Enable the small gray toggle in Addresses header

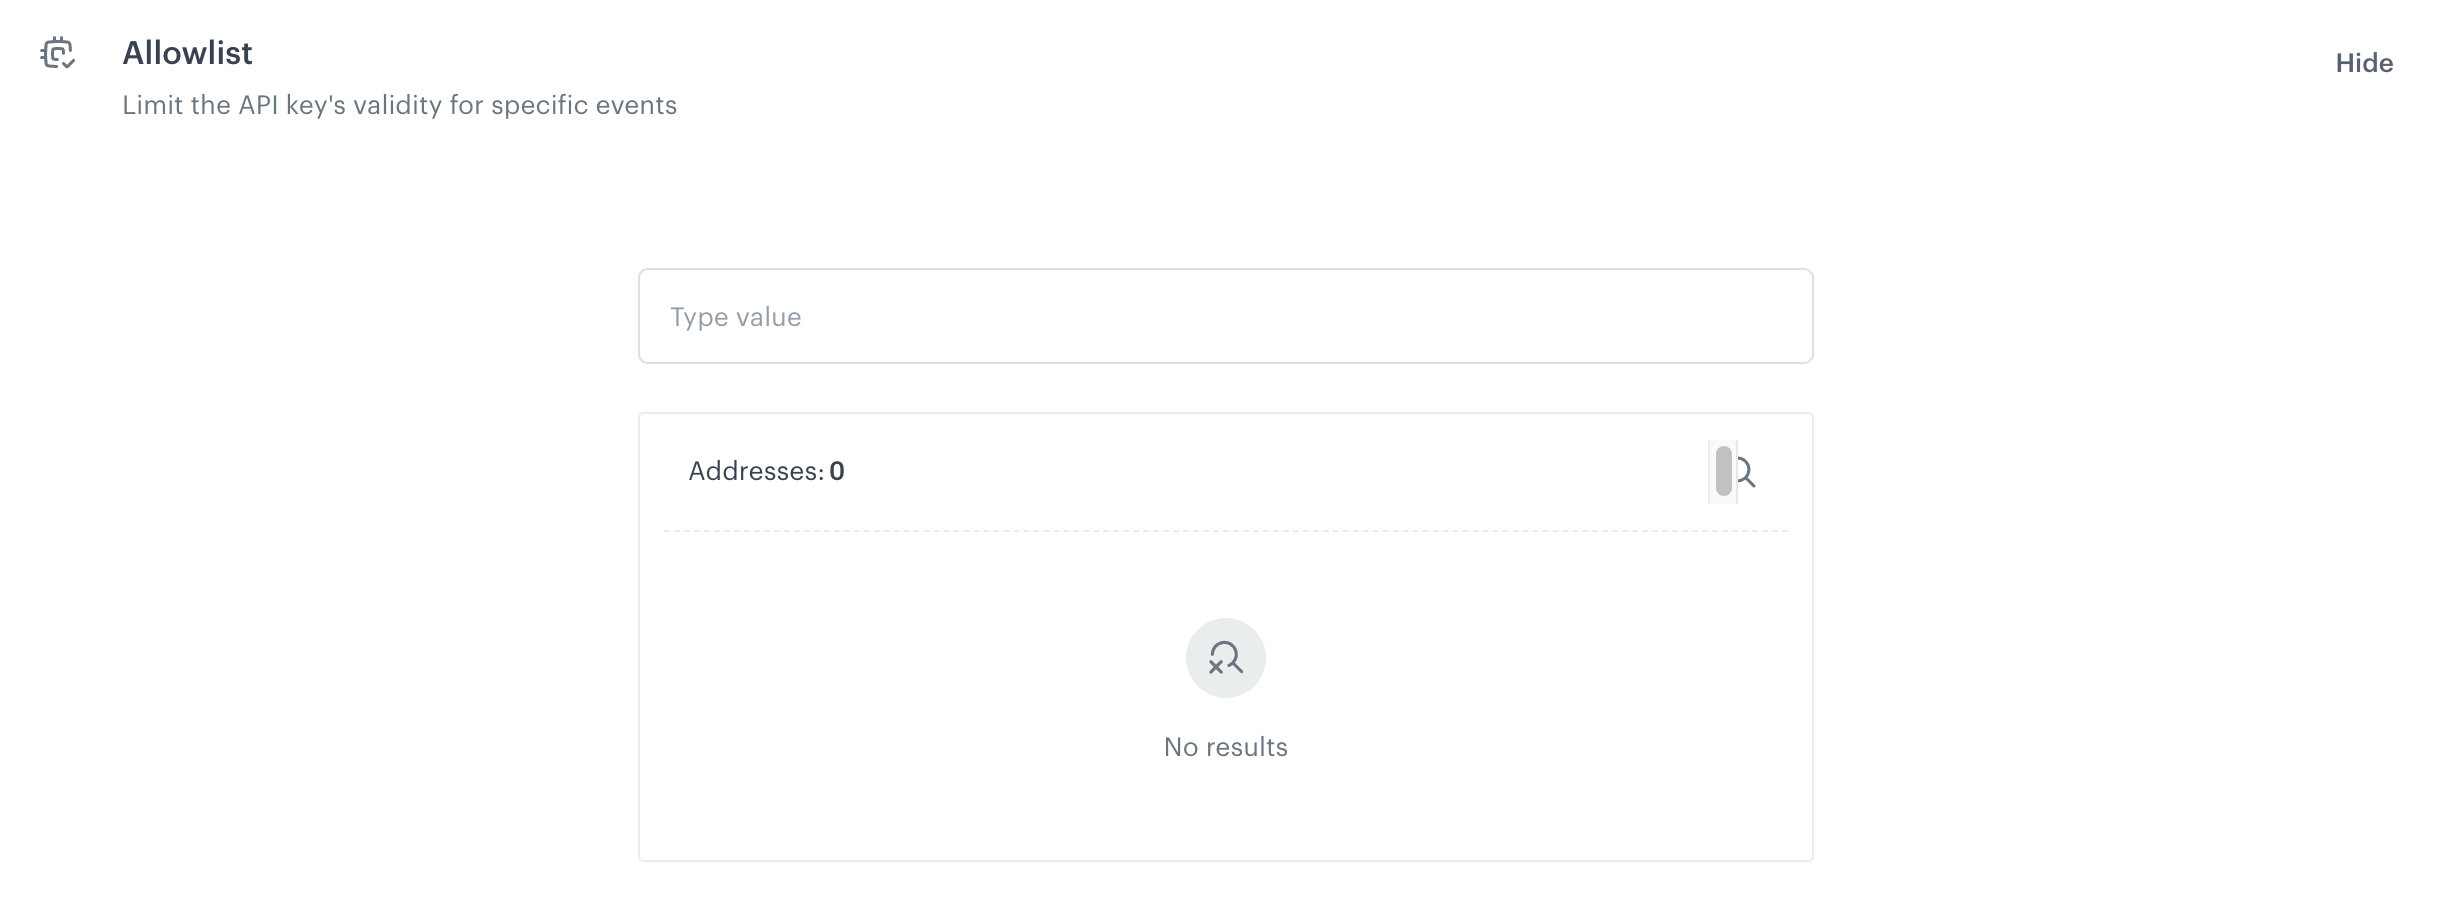click(1723, 471)
